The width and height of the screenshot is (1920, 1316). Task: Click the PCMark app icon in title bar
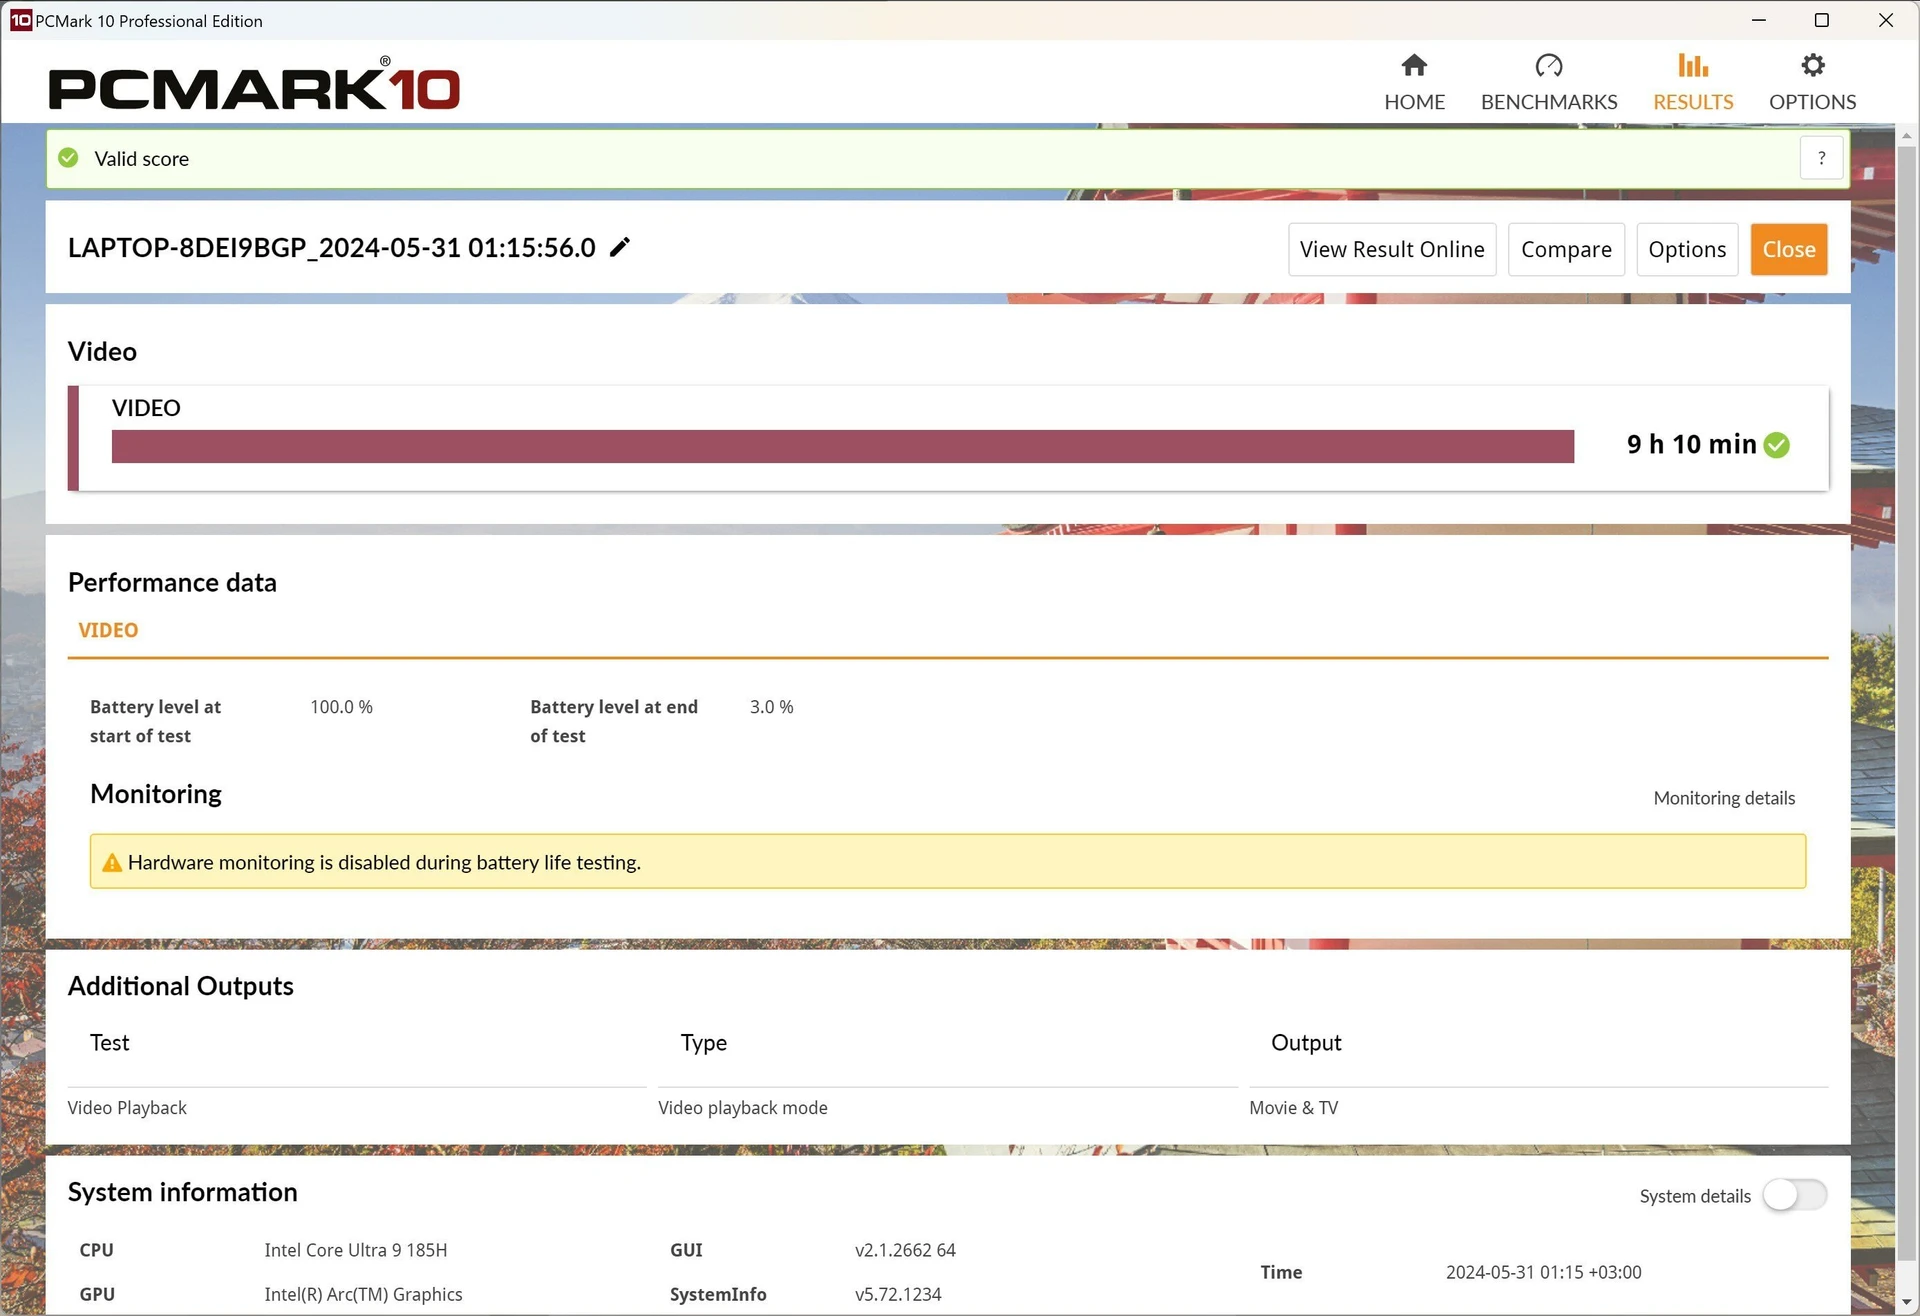[21, 20]
